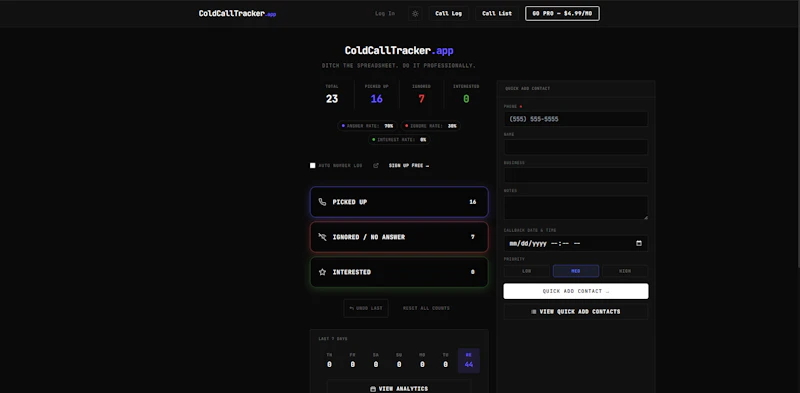Open the Call Log page
The width and height of the screenshot is (800, 393).
(448, 14)
